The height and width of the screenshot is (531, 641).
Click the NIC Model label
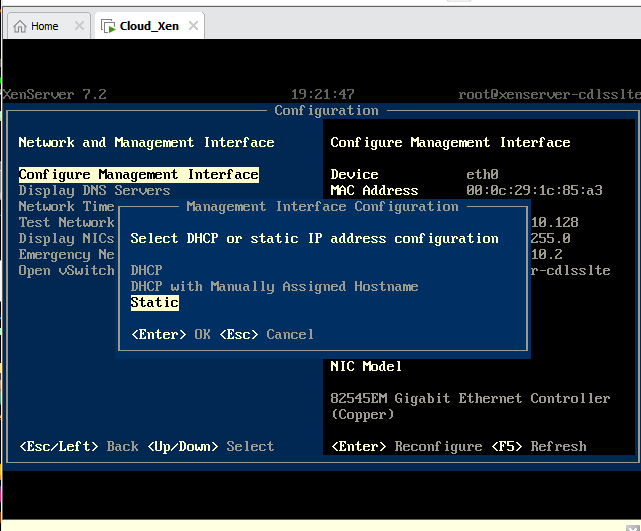tap(366, 366)
